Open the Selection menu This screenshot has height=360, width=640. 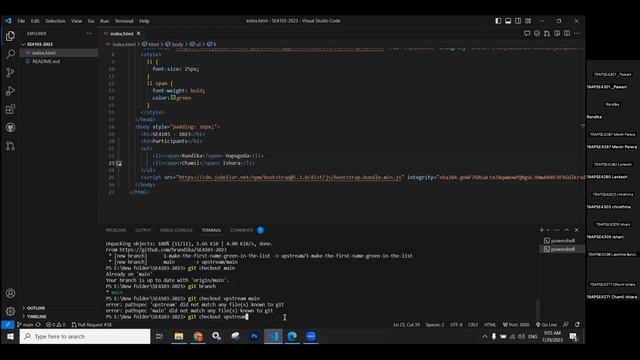[x=55, y=21]
